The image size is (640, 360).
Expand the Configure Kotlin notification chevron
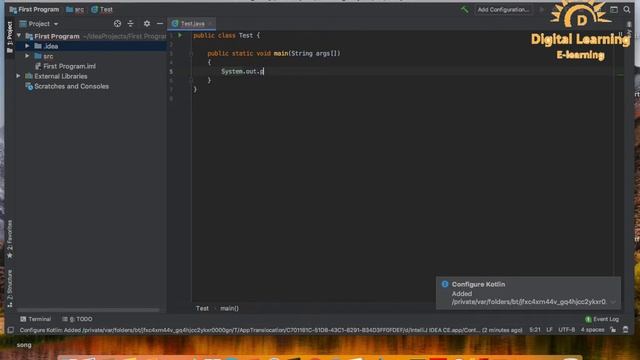[613, 302]
